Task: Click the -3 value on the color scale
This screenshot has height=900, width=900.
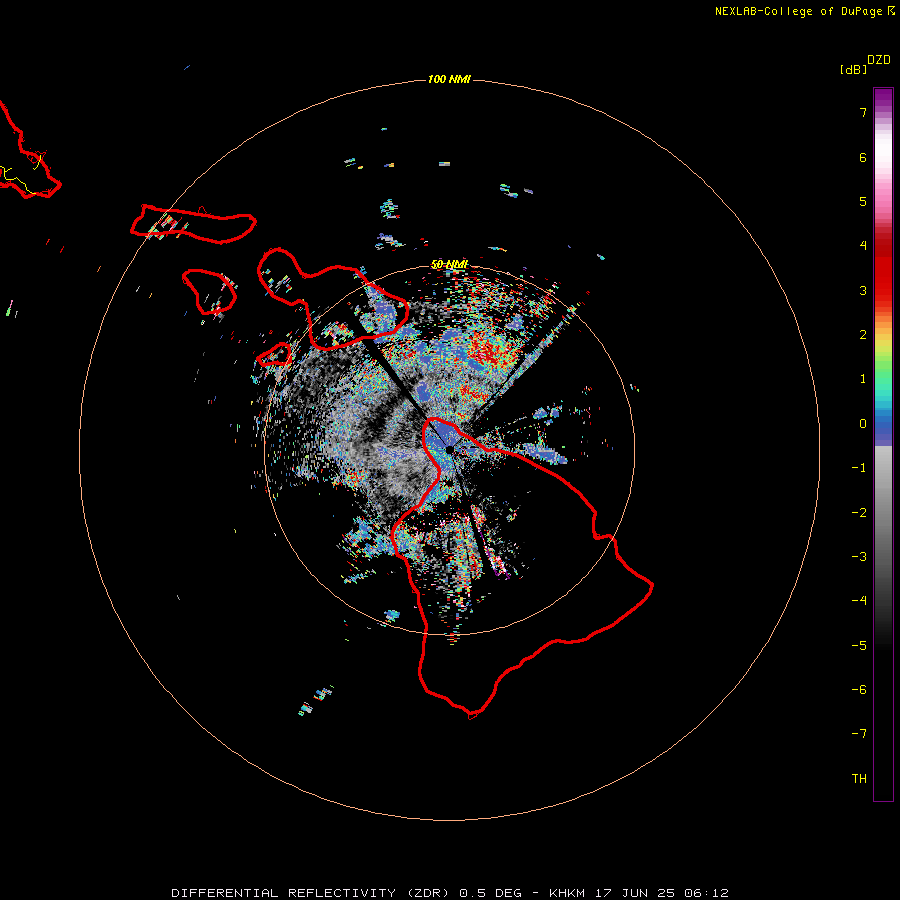Action: pos(859,557)
